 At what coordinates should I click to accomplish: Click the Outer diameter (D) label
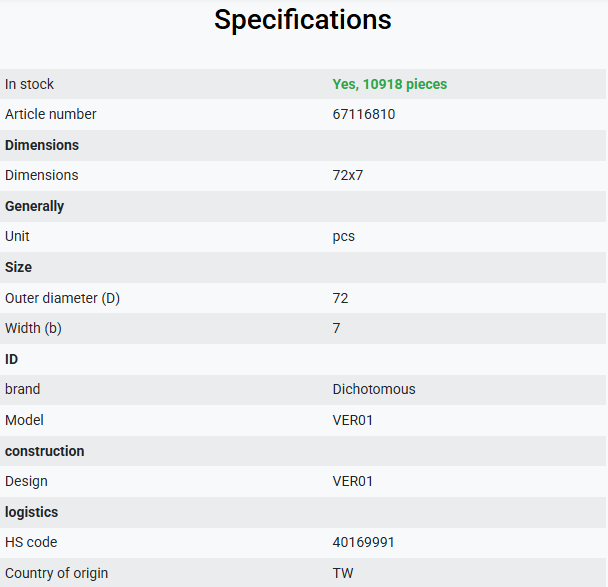(x=62, y=298)
